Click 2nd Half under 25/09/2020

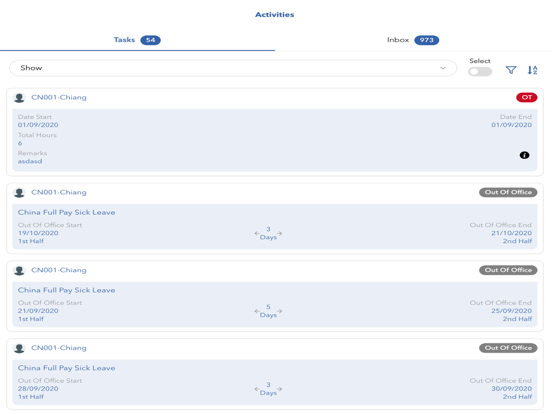tap(517, 319)
